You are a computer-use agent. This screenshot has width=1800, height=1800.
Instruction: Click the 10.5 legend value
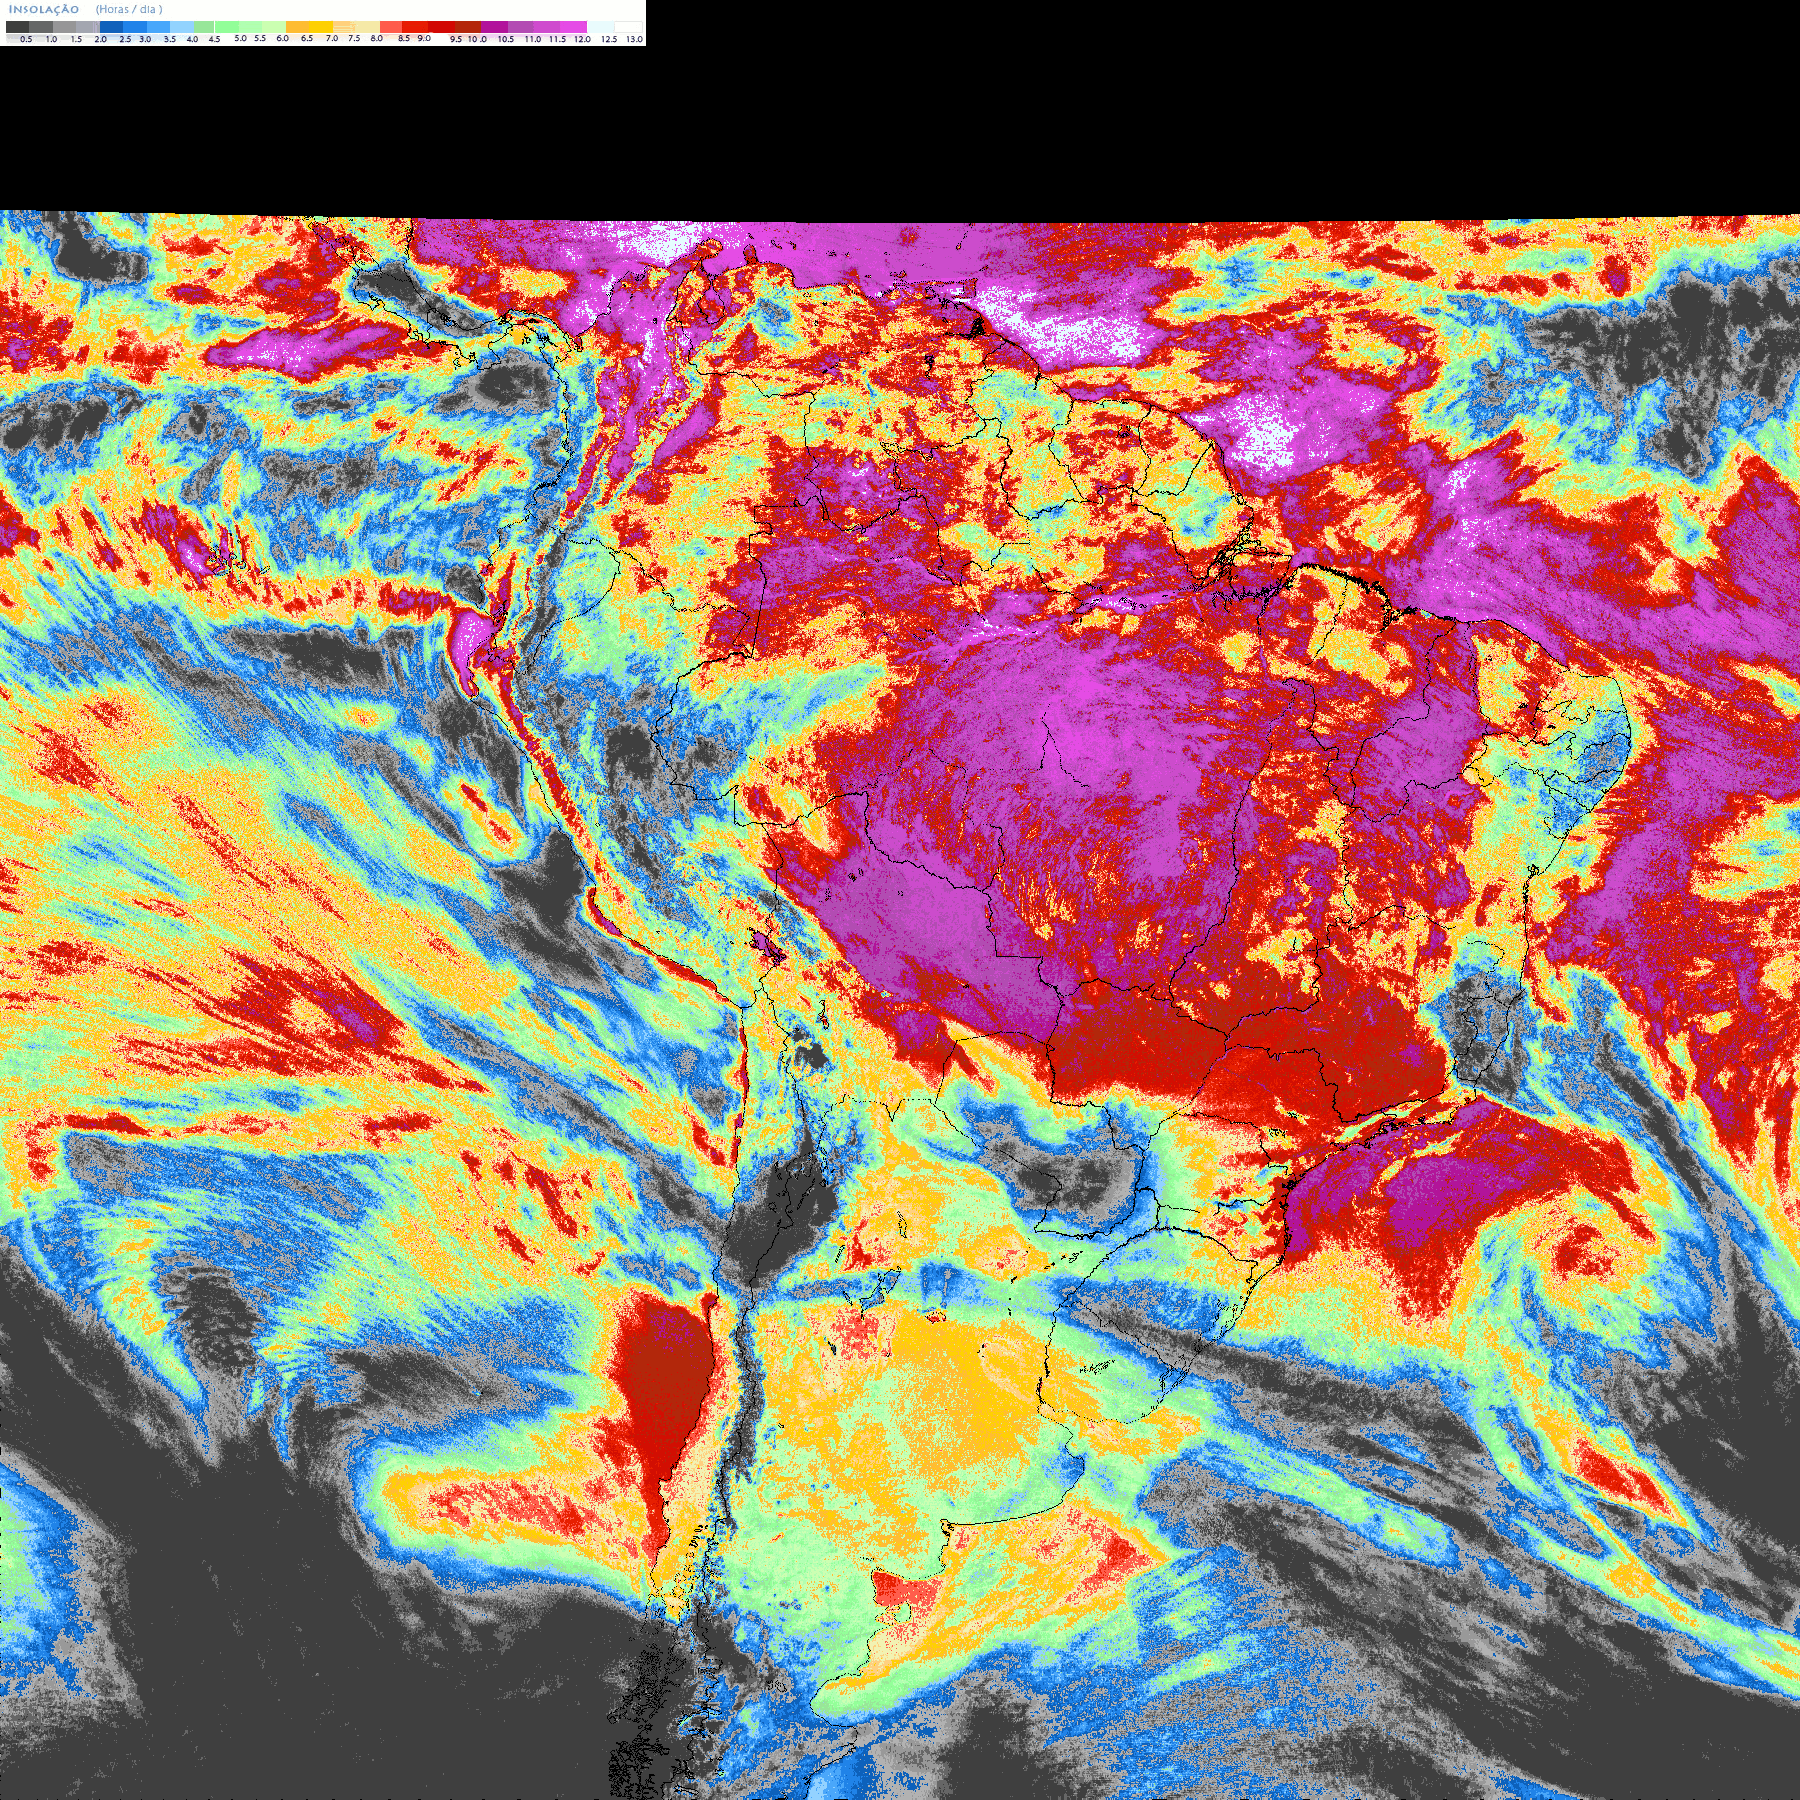tap(506, 39)
